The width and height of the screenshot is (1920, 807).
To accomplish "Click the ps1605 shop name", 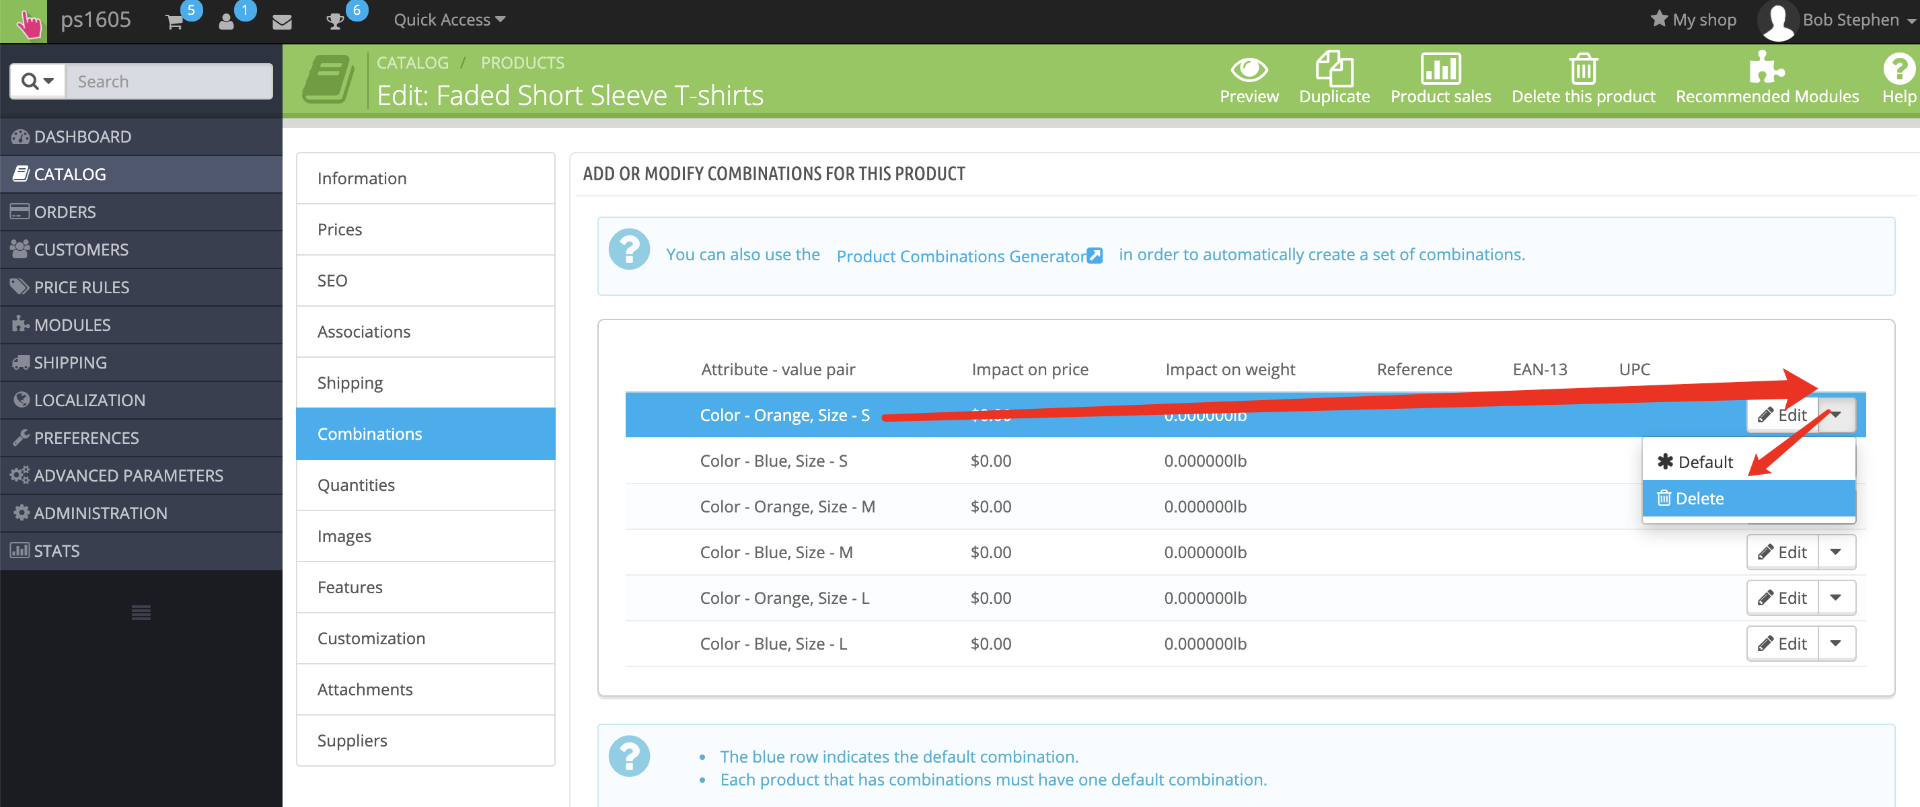I will coord(96,20).
